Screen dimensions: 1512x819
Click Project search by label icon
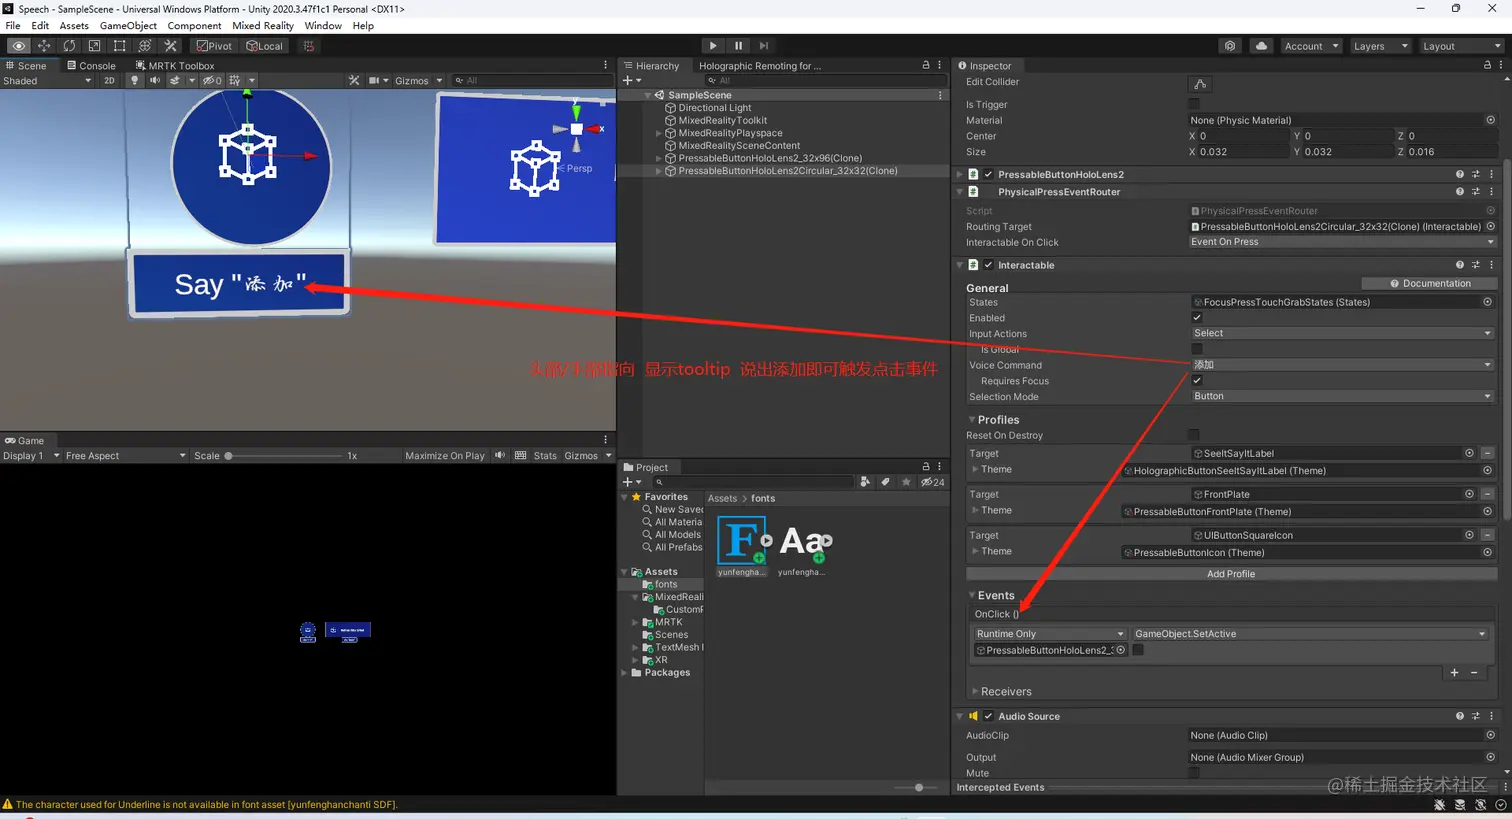pos(885,482)
